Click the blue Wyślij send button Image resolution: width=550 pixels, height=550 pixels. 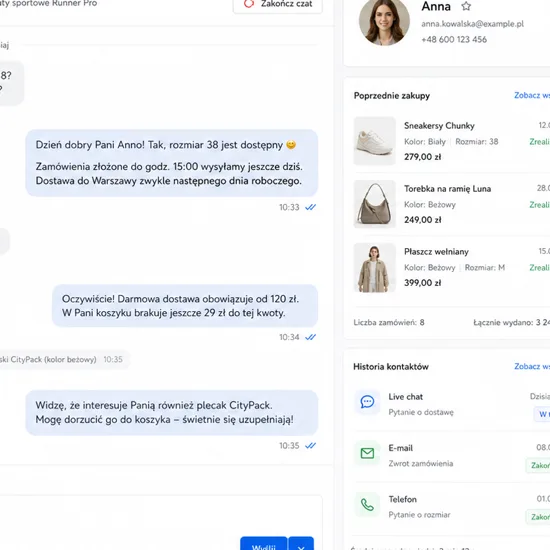[x=263, y=543]
